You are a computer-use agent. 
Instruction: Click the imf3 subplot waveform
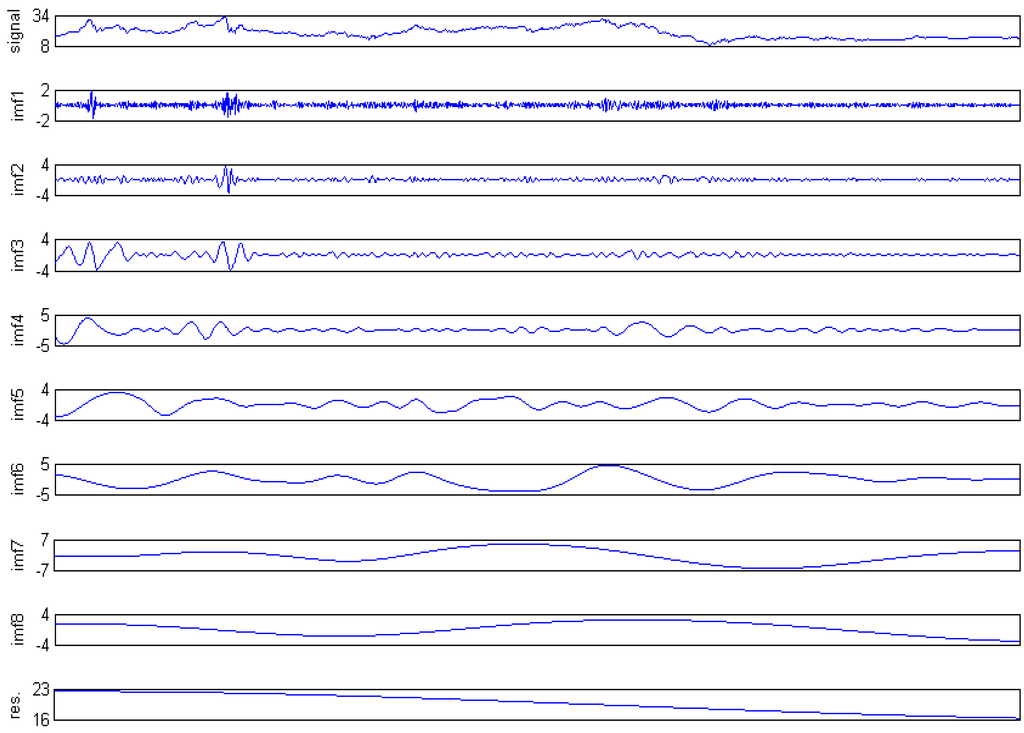pyautogui.click(x=537, y=255)
